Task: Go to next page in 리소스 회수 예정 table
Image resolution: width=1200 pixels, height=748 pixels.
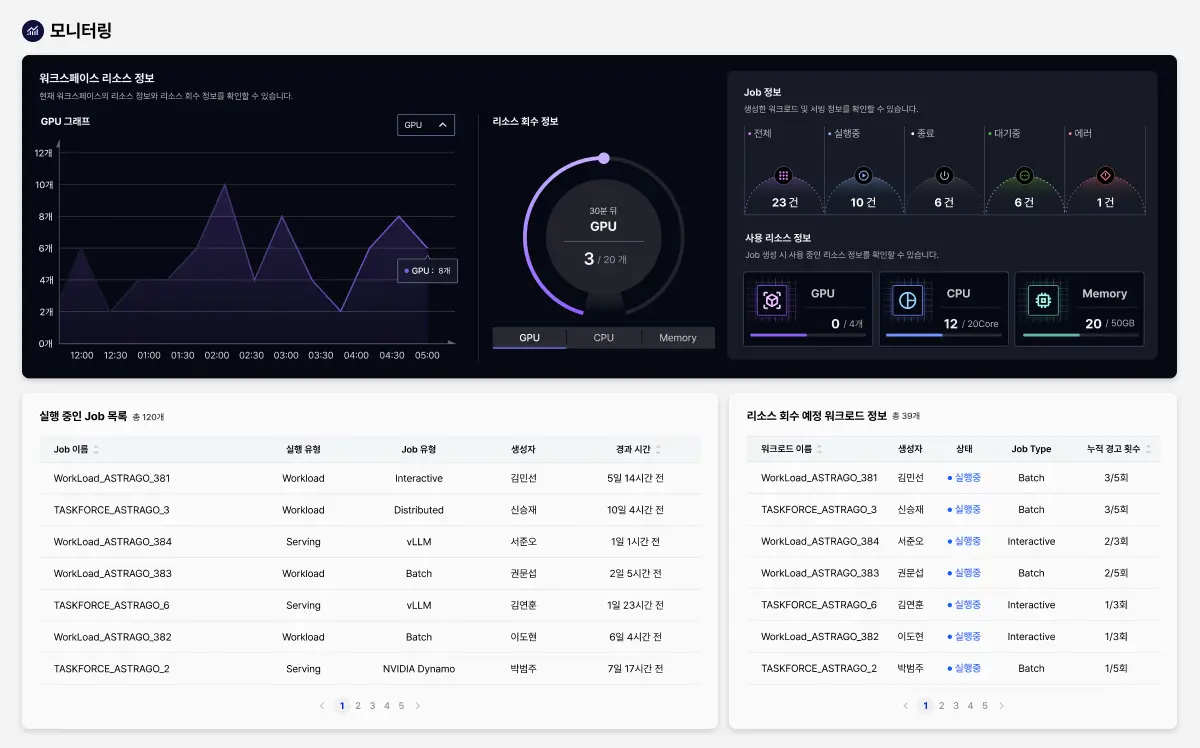Action: (x=1001, y=706)
